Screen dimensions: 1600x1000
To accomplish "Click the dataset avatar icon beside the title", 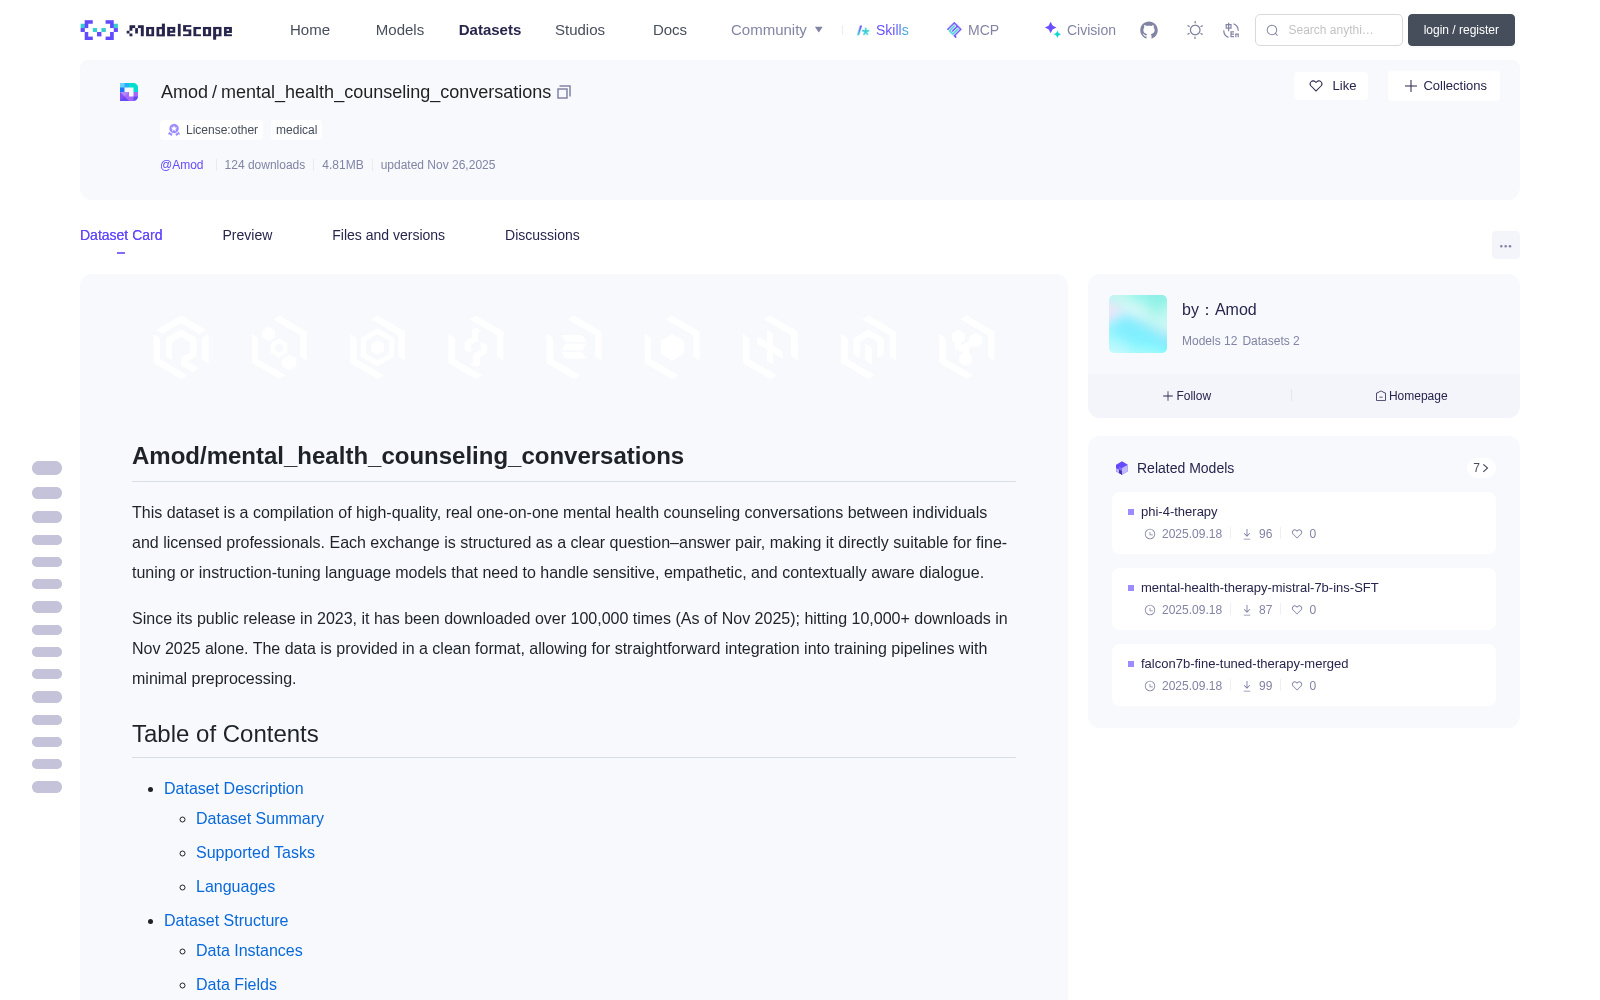I will click(x=129, y=92).
